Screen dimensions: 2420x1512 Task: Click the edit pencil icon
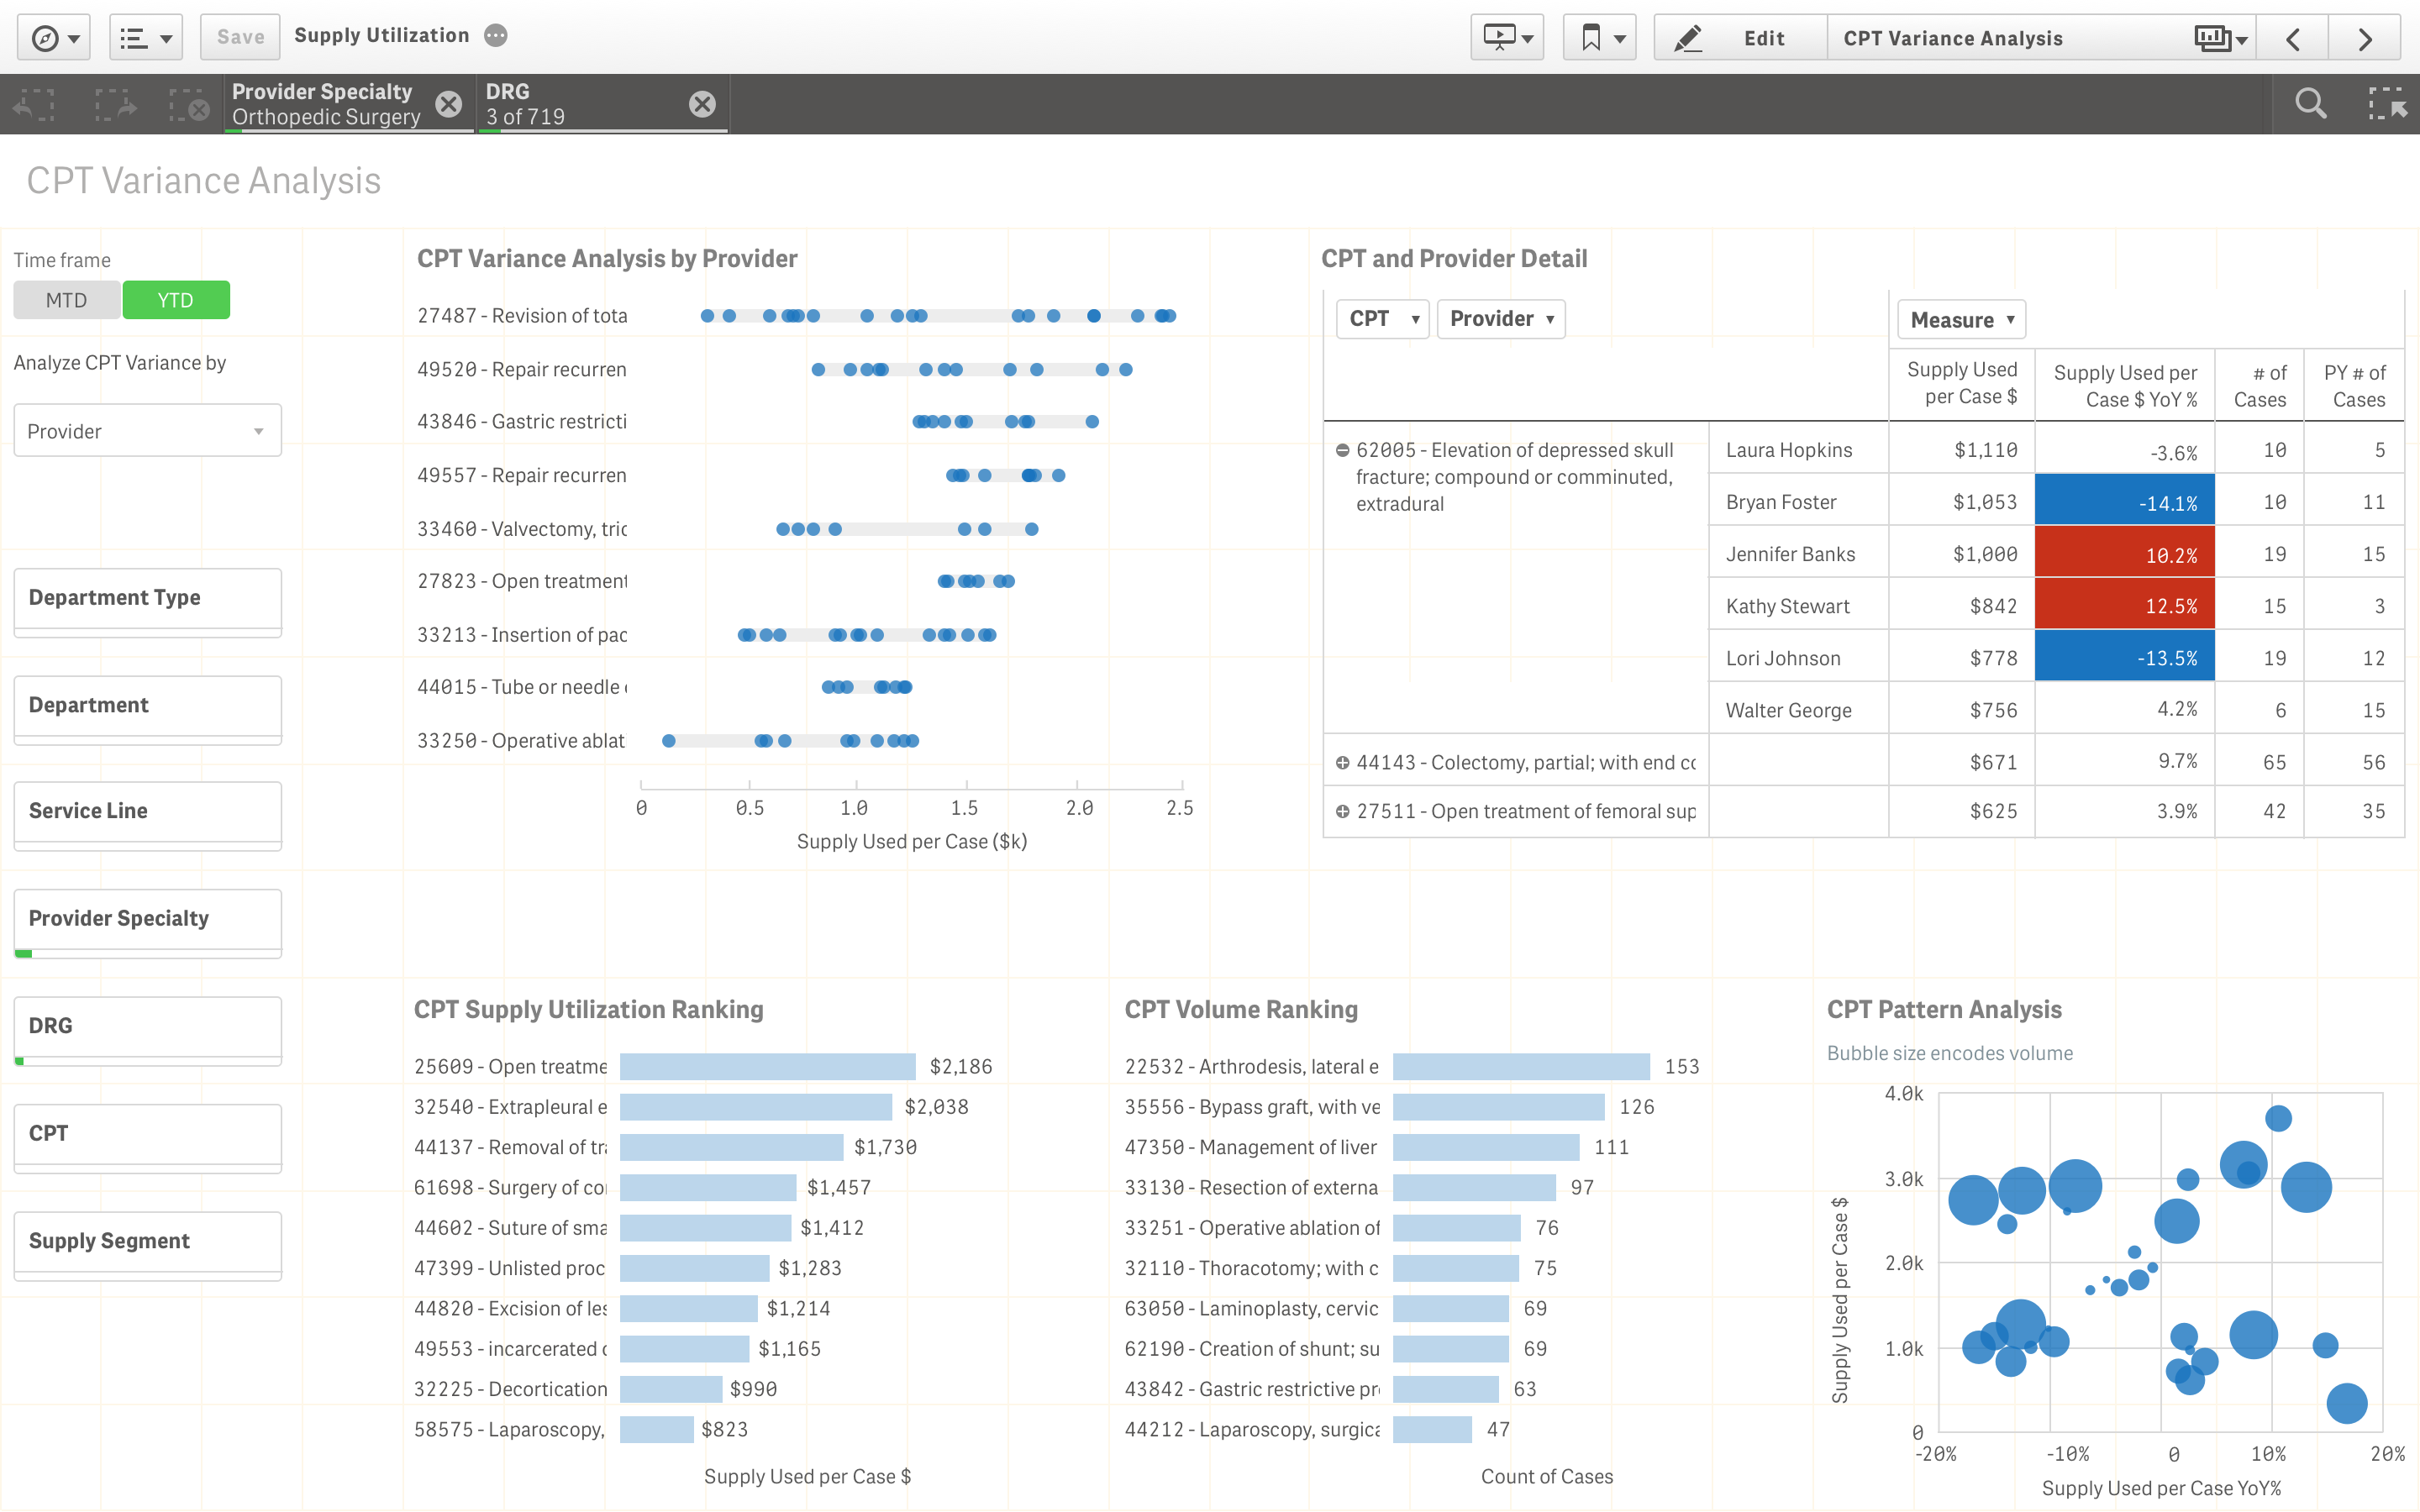pyautogui.click(x=1683, y=39)
